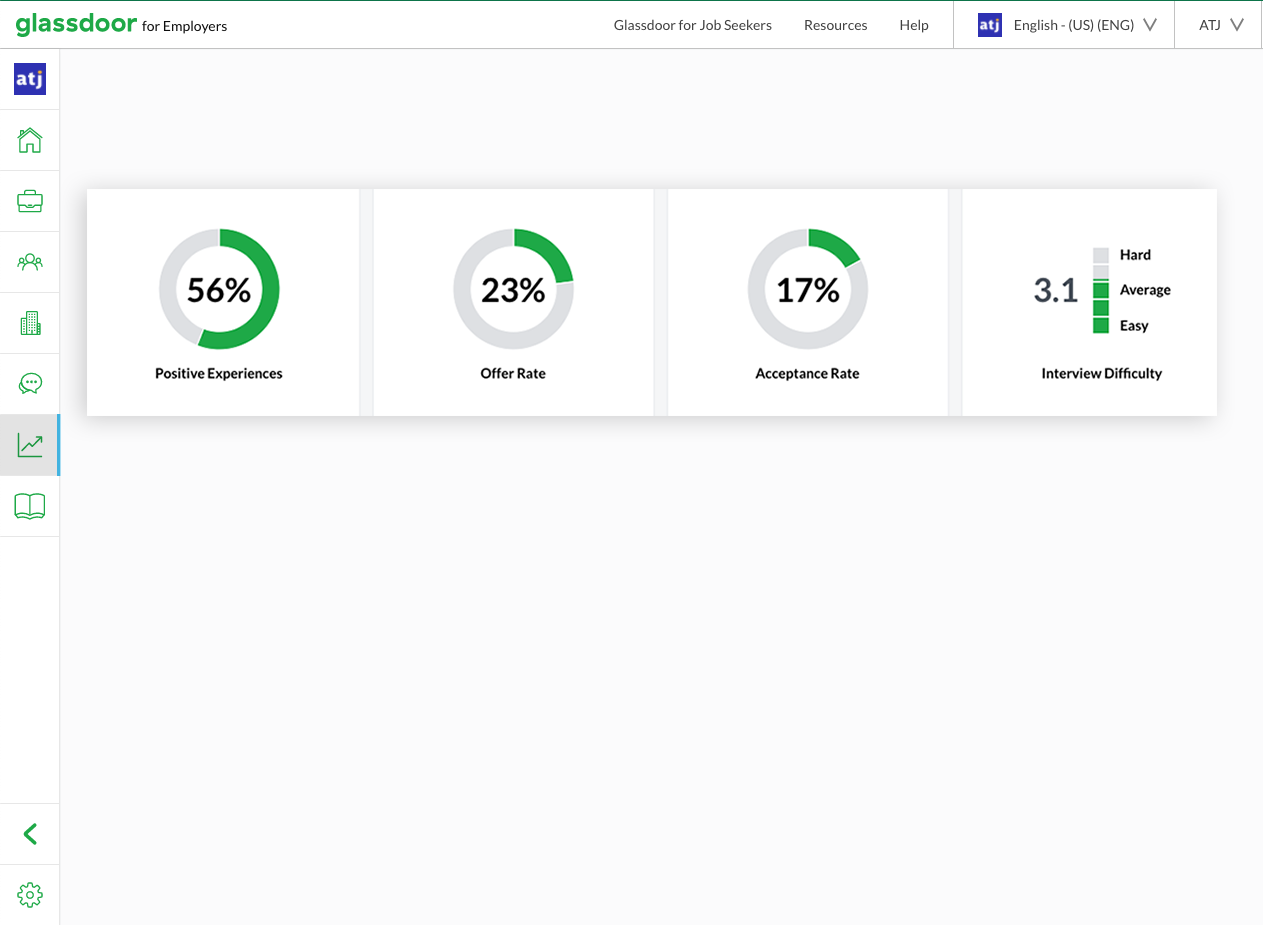Screen dimensions: 1263x925
Task: Open the company profile building icon
Action: coord(30,322)
